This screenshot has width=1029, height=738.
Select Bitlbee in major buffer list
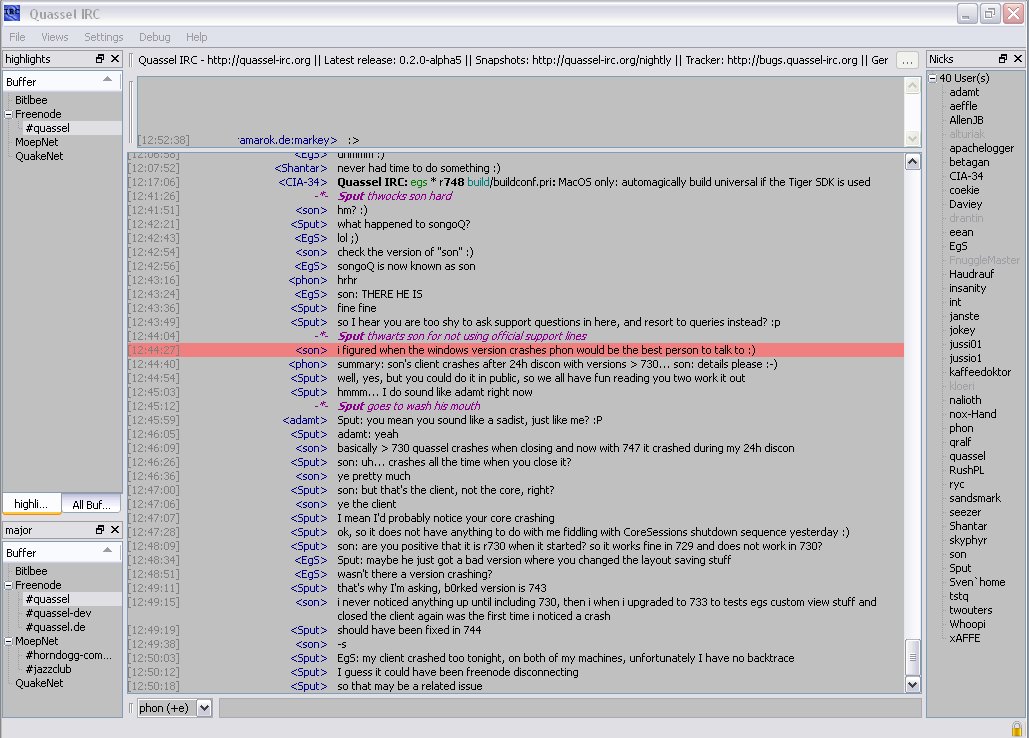pos(31,571)
